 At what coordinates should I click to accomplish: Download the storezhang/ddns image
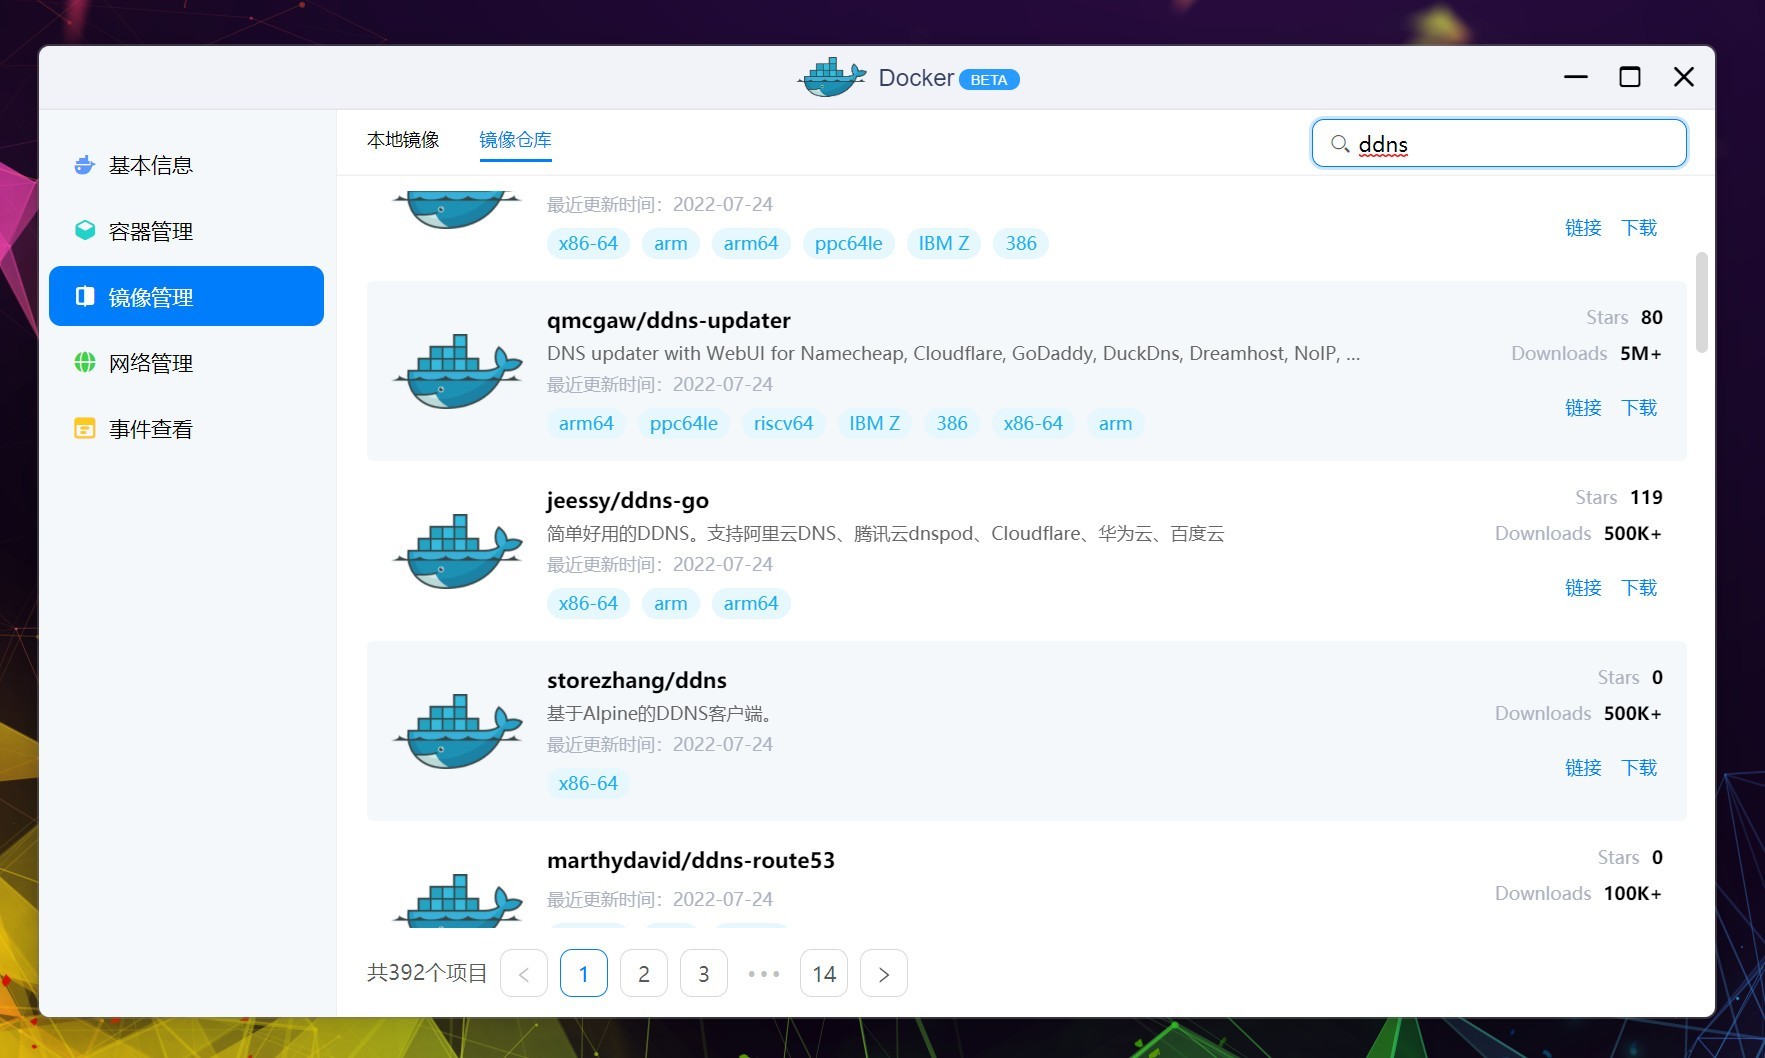pos(1639,768)
